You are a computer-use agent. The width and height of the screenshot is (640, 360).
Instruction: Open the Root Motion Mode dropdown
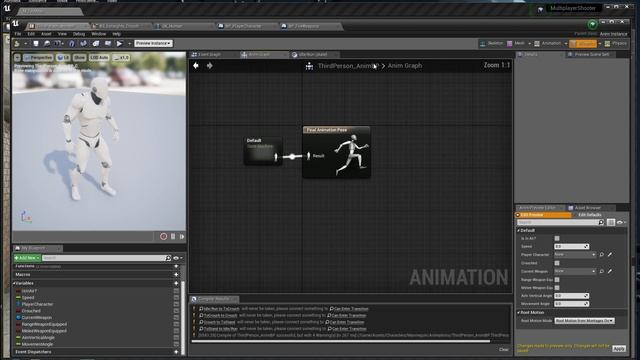point(584,321)
